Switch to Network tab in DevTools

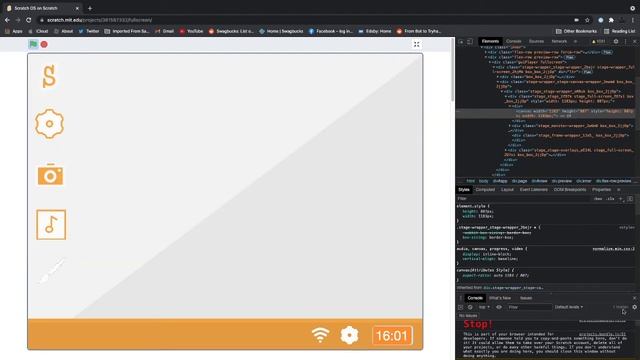point(559,41)
